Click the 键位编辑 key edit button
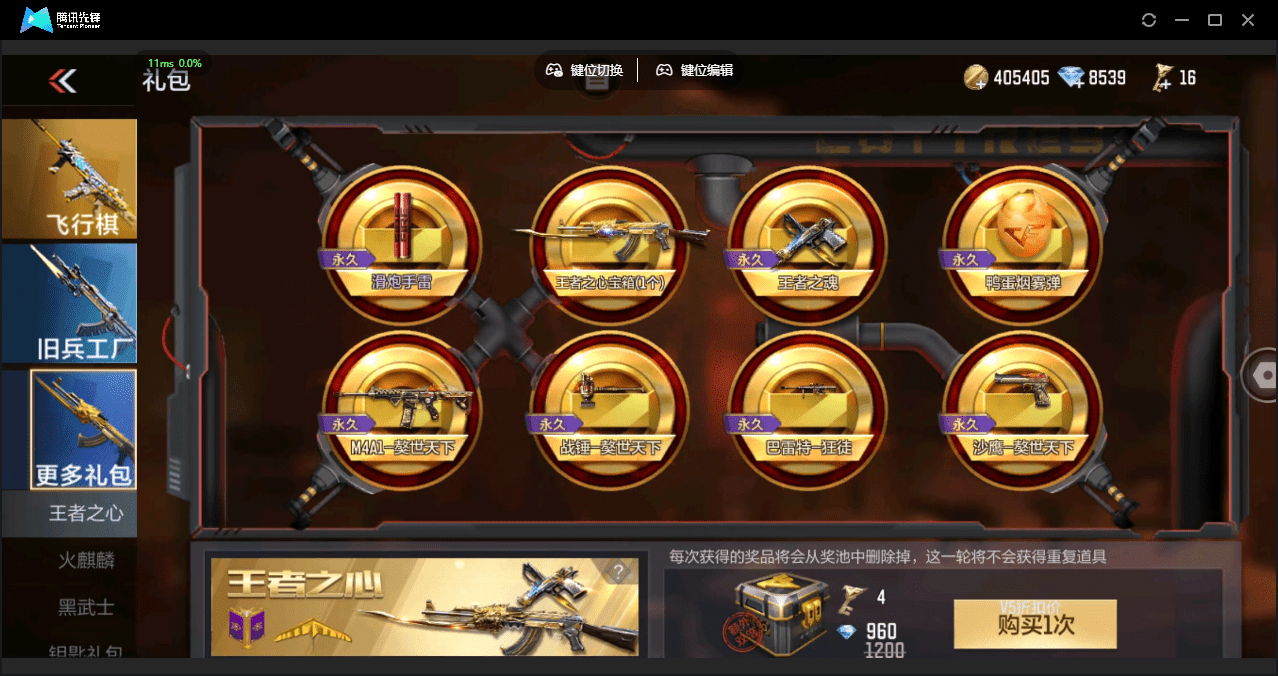1278x676 pixels. (695, 70)
